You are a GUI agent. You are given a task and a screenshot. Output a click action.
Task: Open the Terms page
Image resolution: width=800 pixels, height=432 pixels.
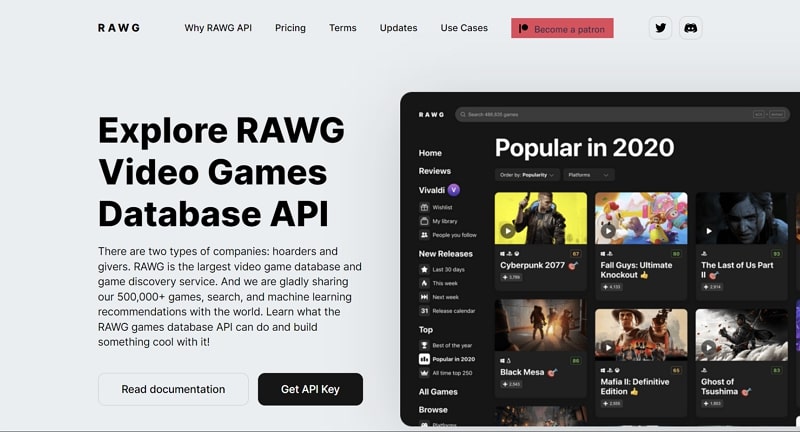[342, 28]
